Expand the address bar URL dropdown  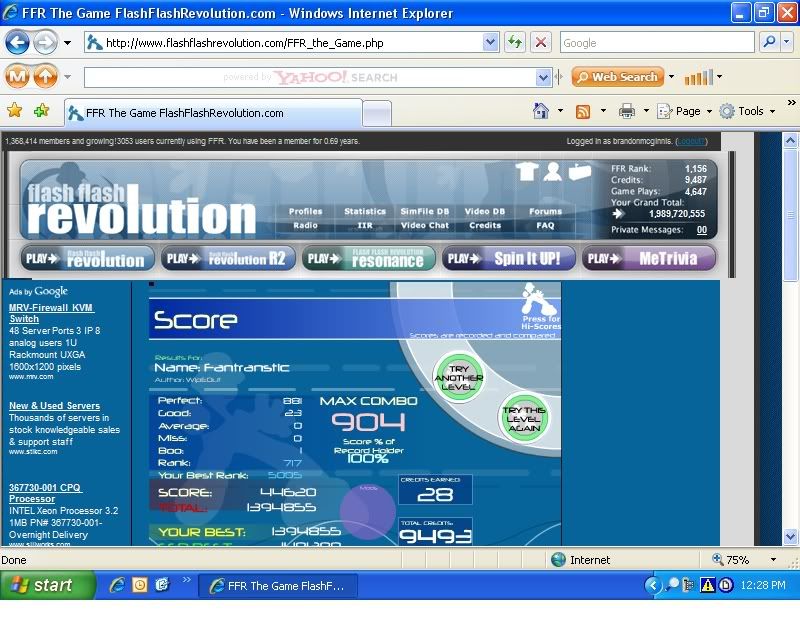[490, 43]
